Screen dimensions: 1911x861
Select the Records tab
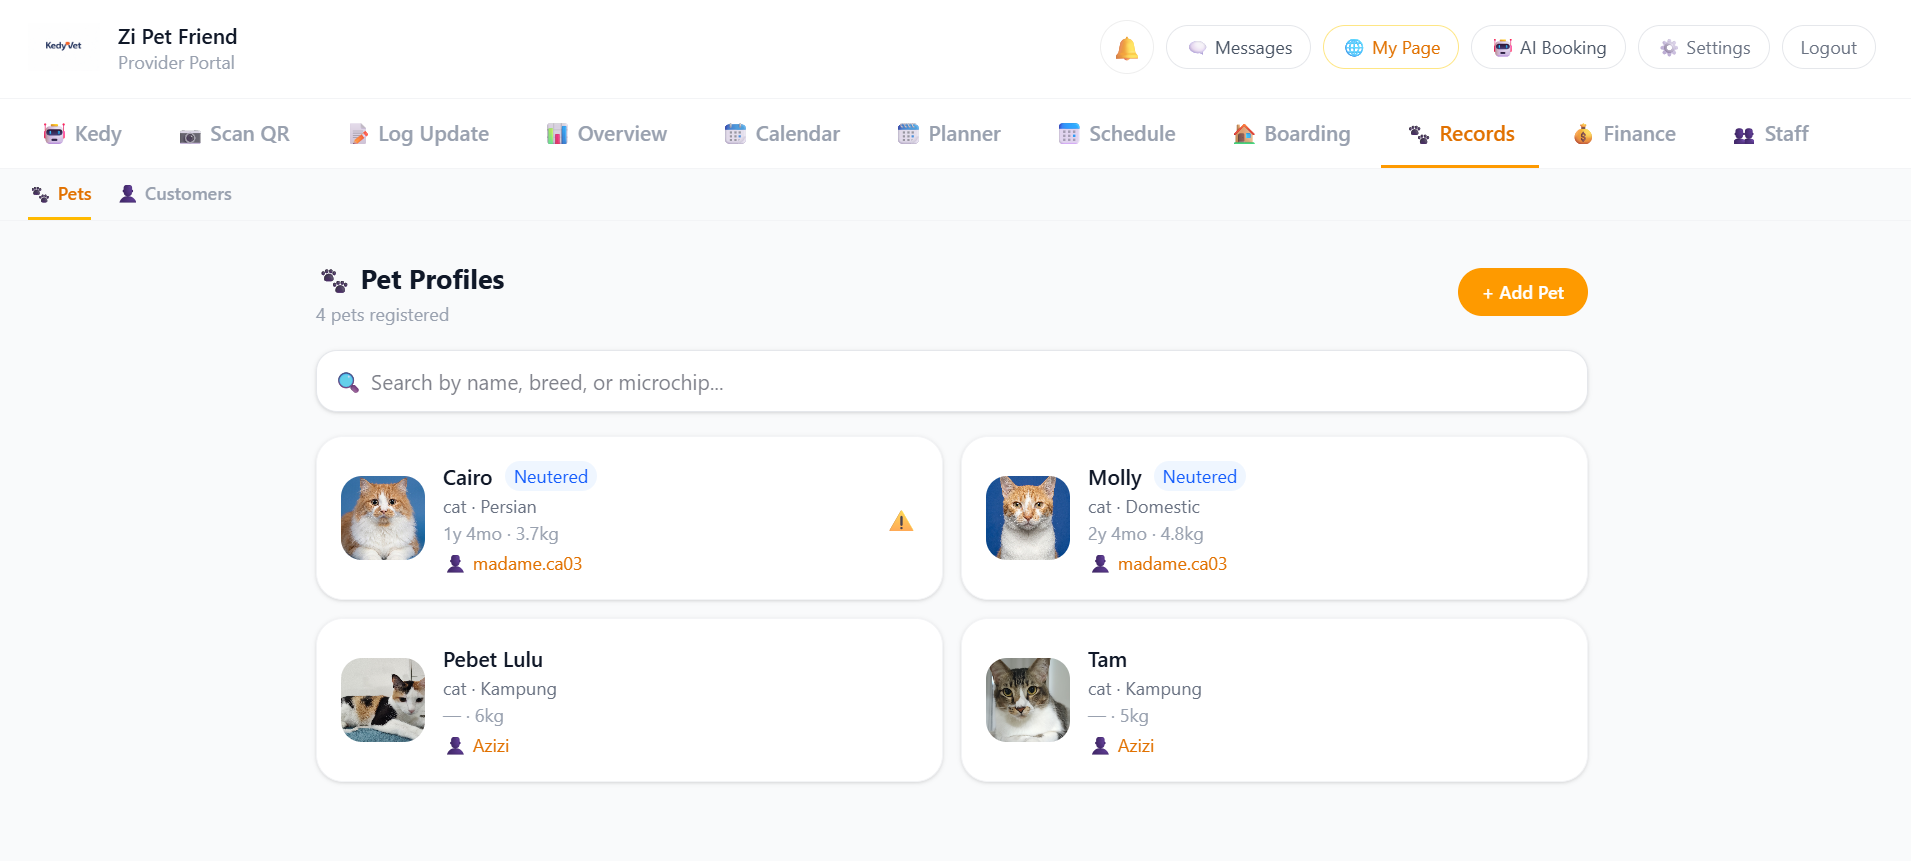click(x=1460, y=134)
